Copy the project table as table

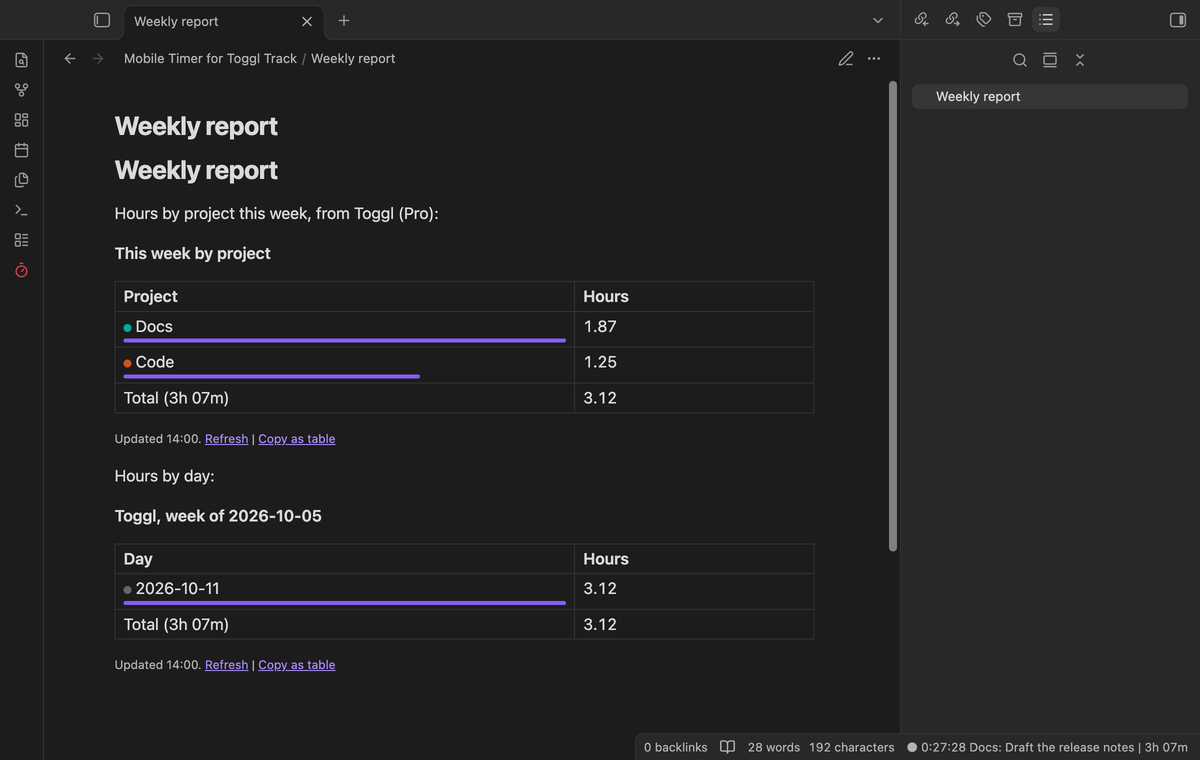297,439
